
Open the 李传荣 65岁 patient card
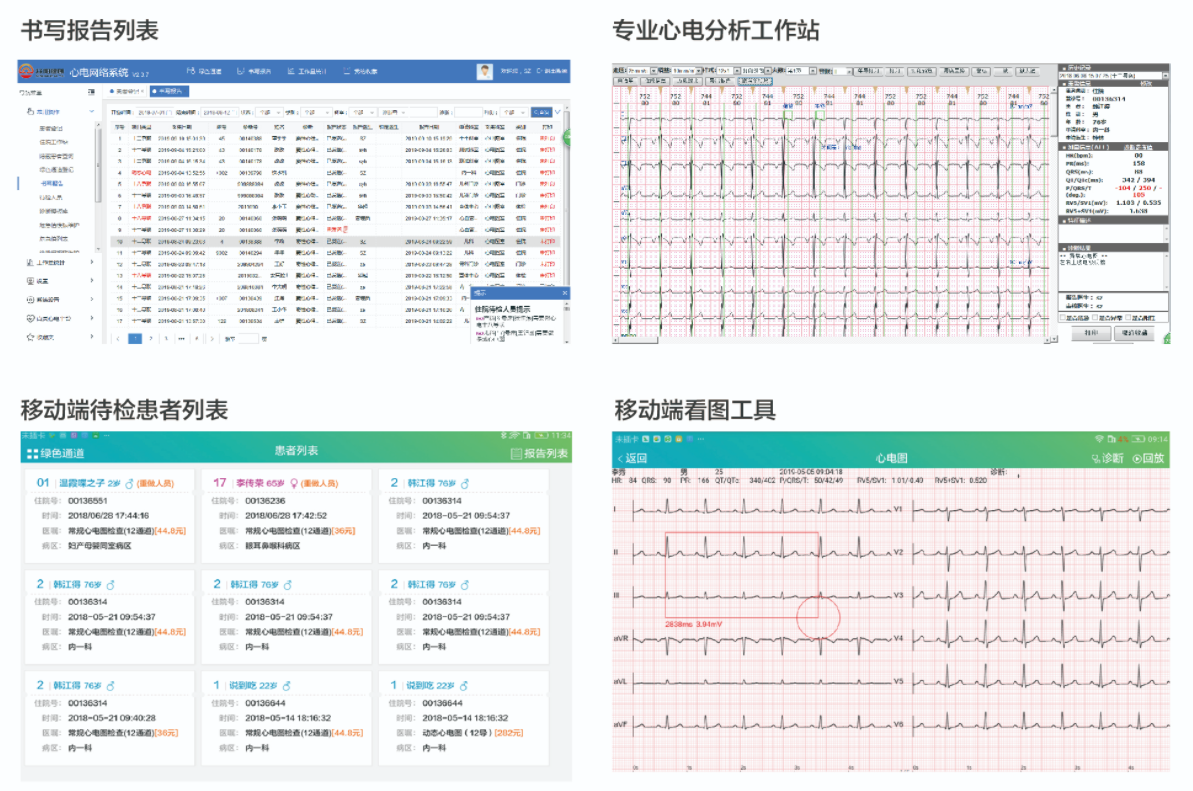tap(287, 515)
